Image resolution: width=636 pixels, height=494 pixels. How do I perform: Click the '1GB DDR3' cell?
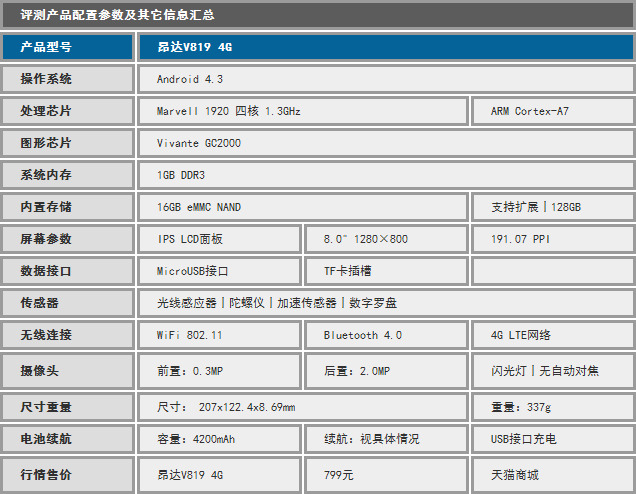386,175
